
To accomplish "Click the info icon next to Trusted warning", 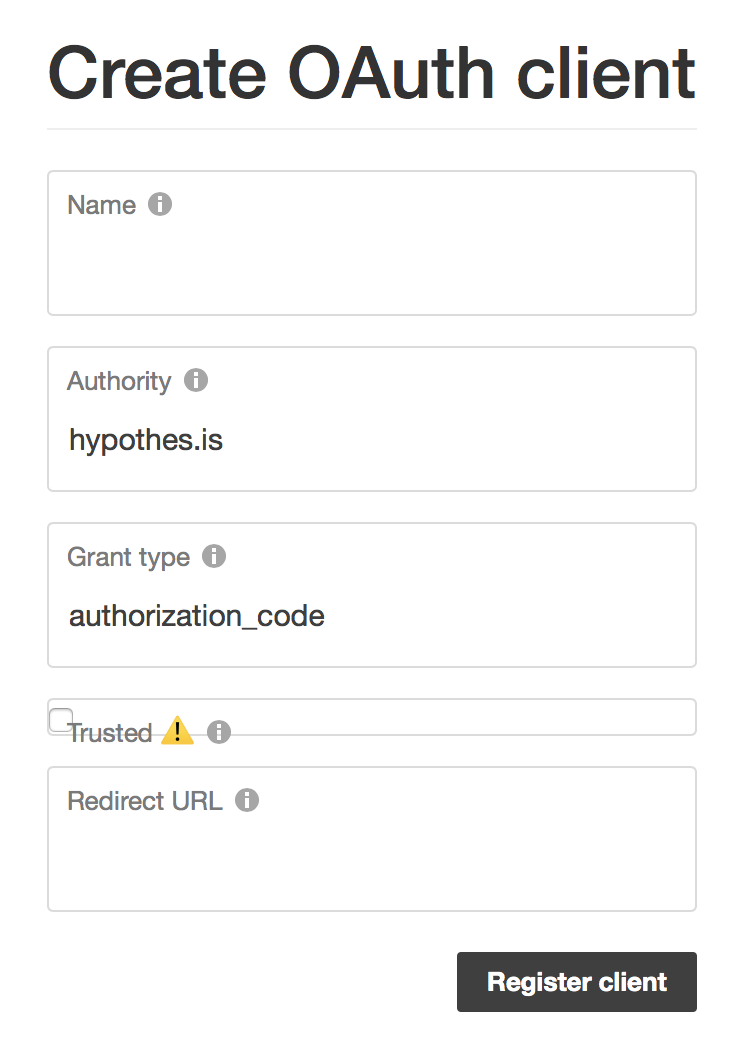I will pyautogui.click(x=219, y=732).
